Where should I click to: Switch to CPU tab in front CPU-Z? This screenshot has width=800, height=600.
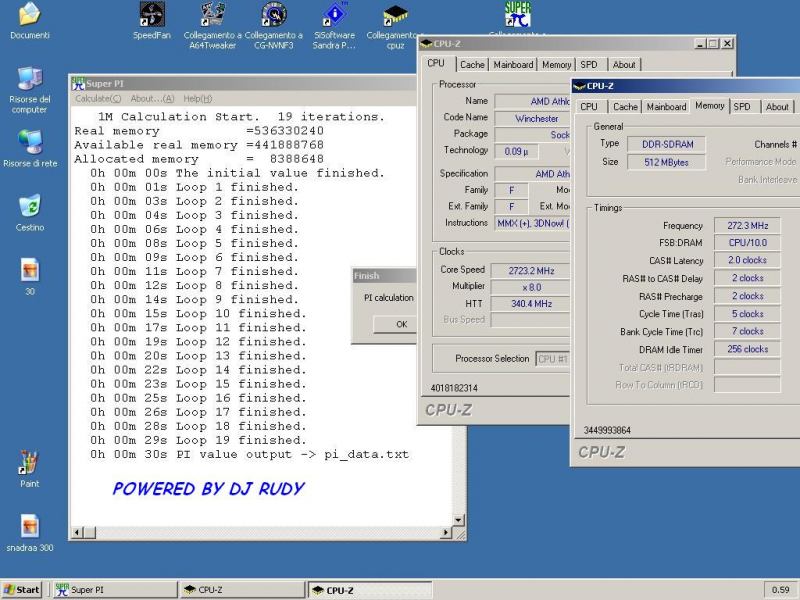pyautogui.click(x=589, y=107)
